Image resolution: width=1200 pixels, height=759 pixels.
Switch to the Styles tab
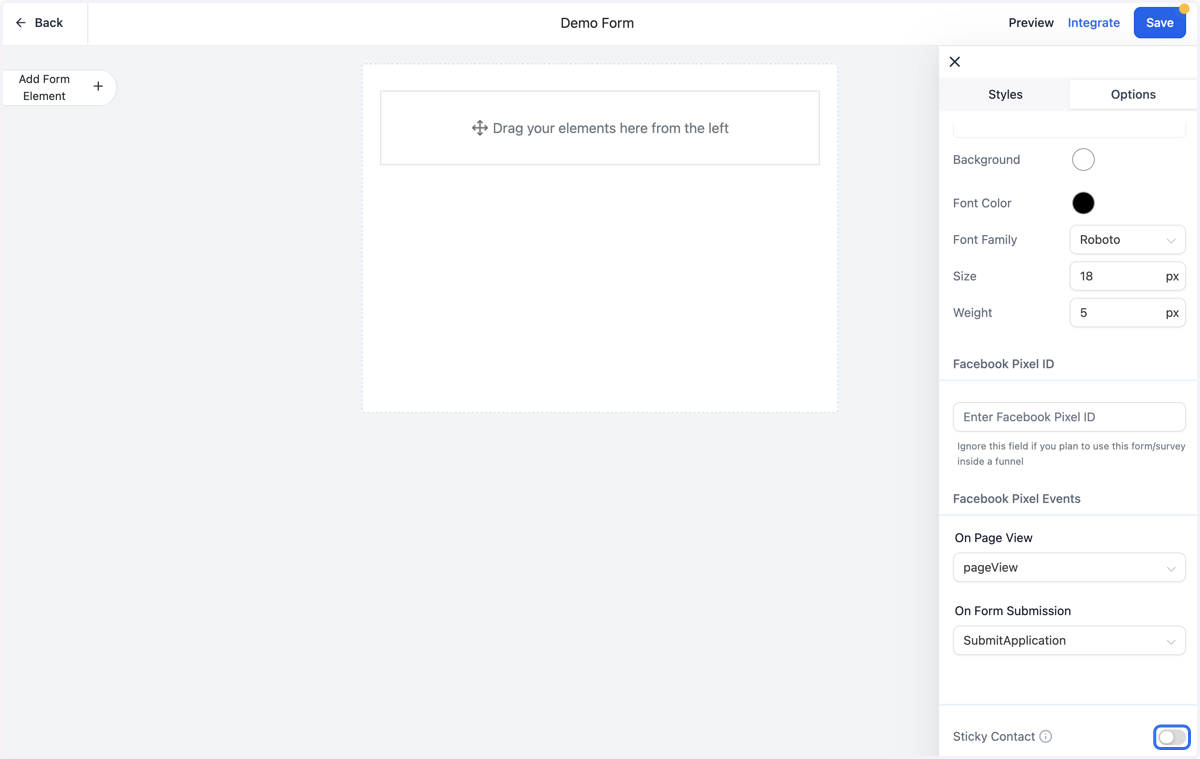(1005, 94)
